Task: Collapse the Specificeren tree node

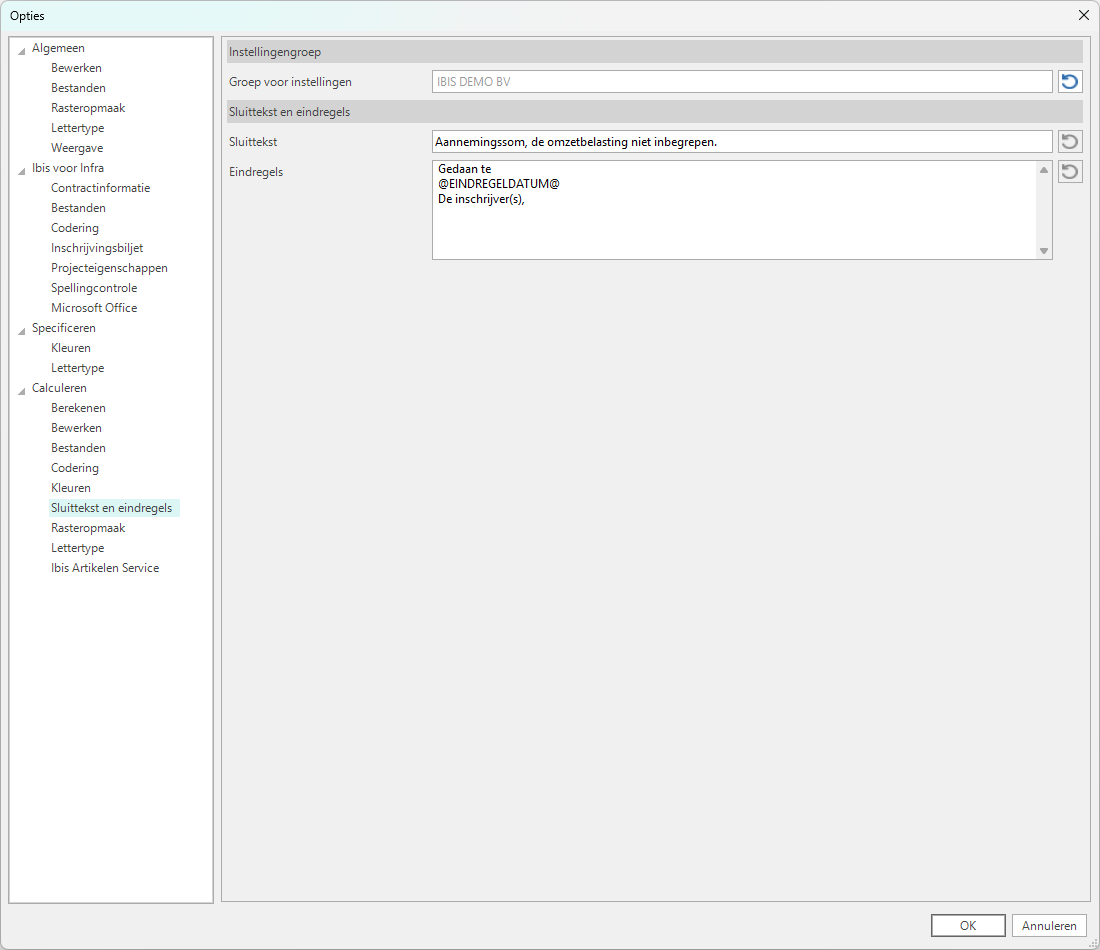Action: [22, 329]
